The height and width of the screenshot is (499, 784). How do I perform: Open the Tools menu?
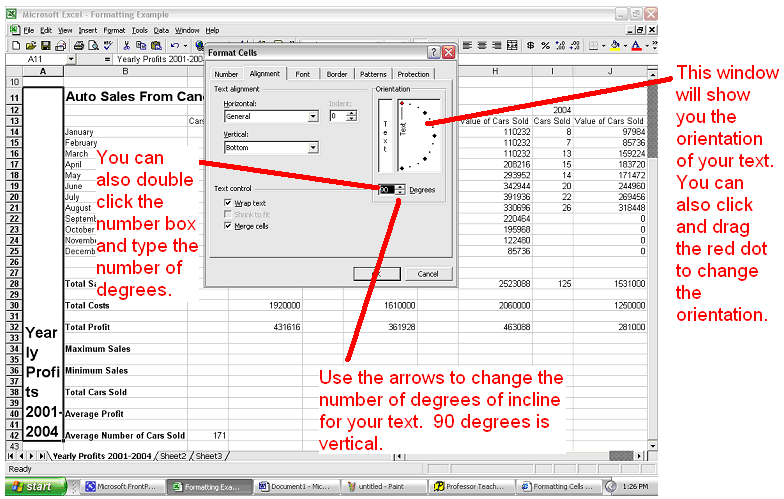click(140, 30)
